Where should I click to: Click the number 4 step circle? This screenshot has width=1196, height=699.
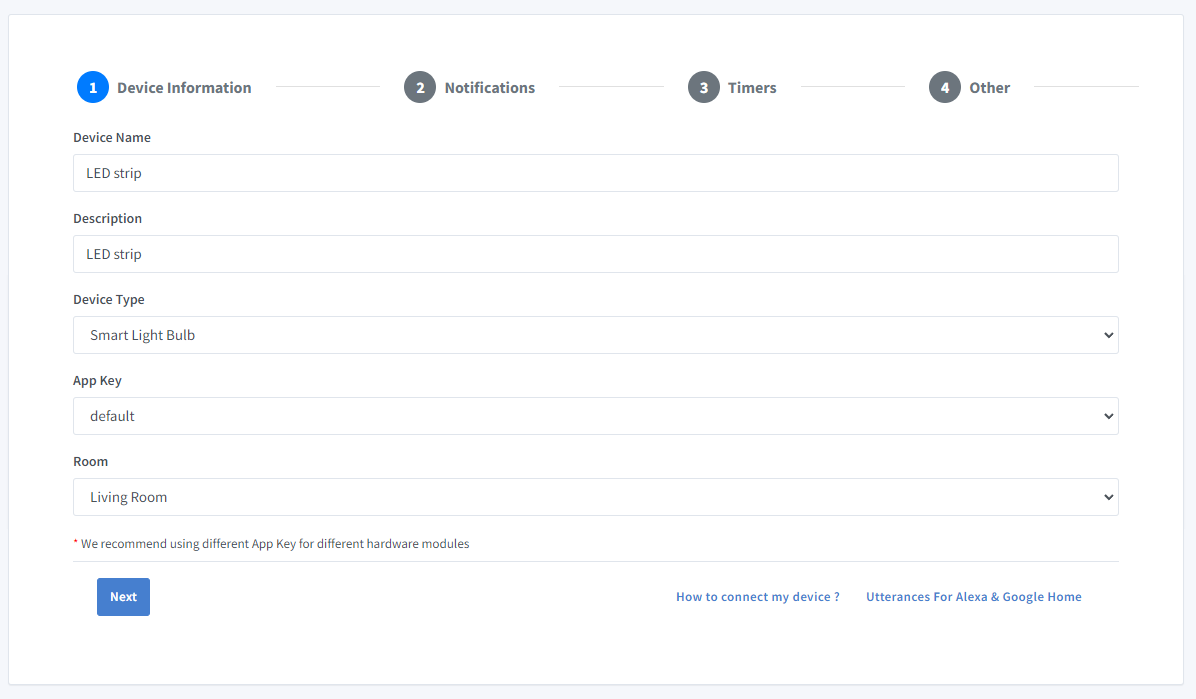coord(945,87)
